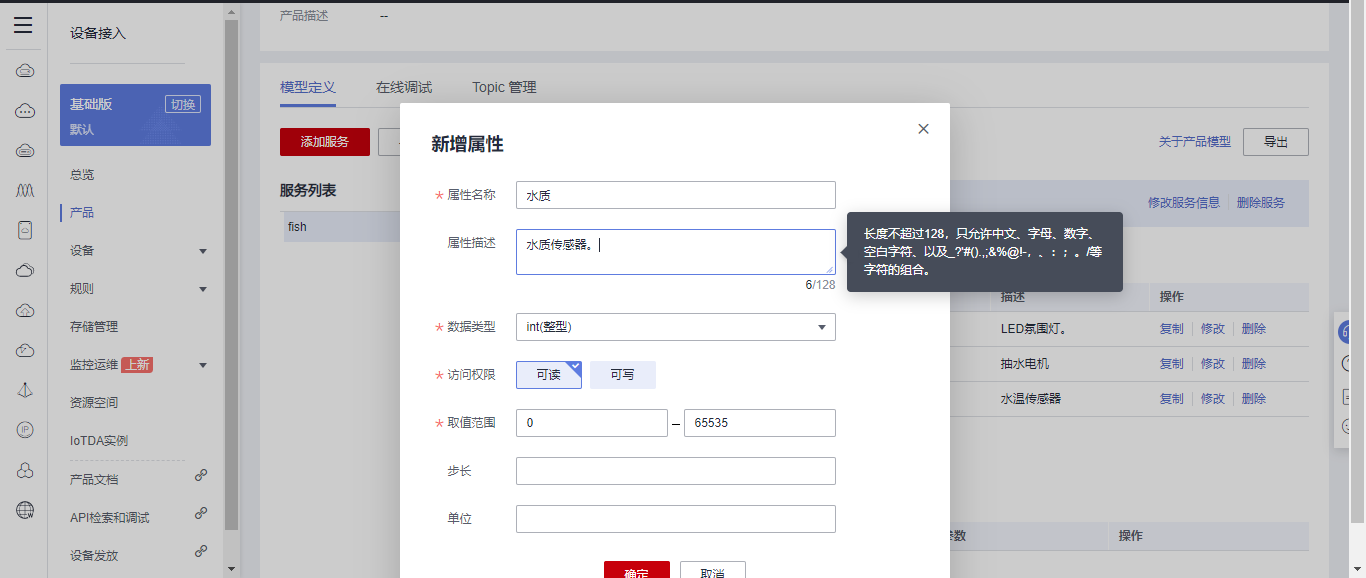Expand the 监控运维 sidebar submenu arrow
Screen dimensions: 1366x578
click(x=203, y=365)
